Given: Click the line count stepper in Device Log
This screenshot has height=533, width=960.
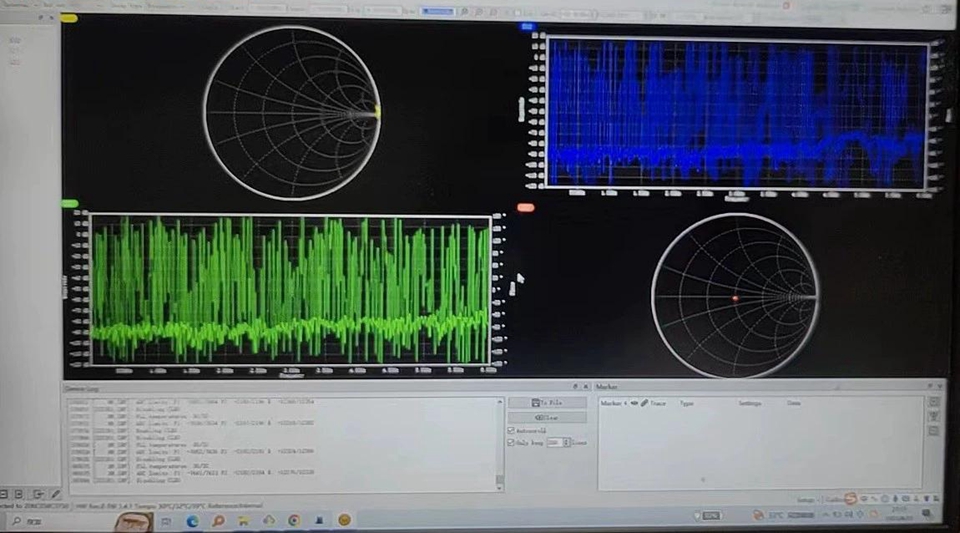Looking at the screenshot, I should click(566, 441).
